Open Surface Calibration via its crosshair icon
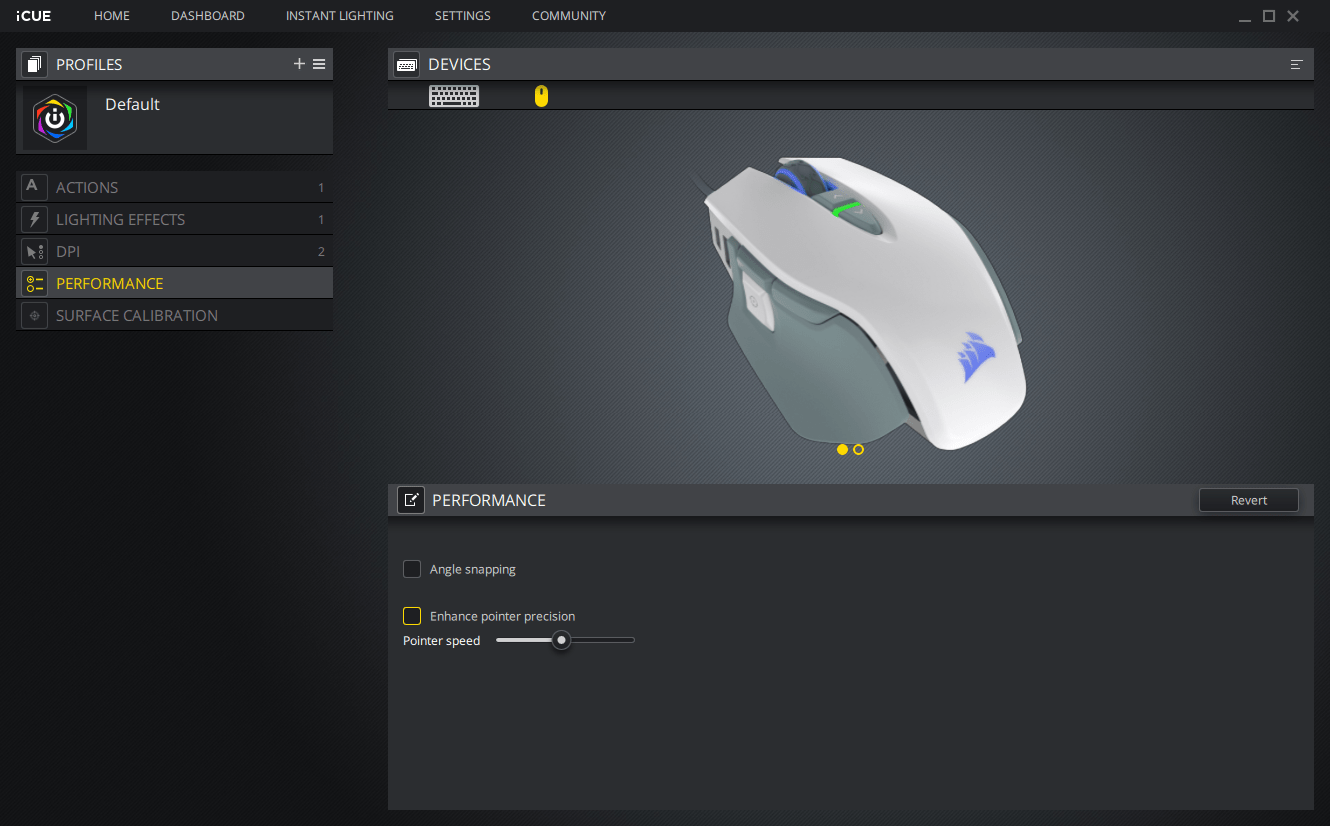This screenshot has width=1330, height=826. pyautogui.click(x=34, y=315)
